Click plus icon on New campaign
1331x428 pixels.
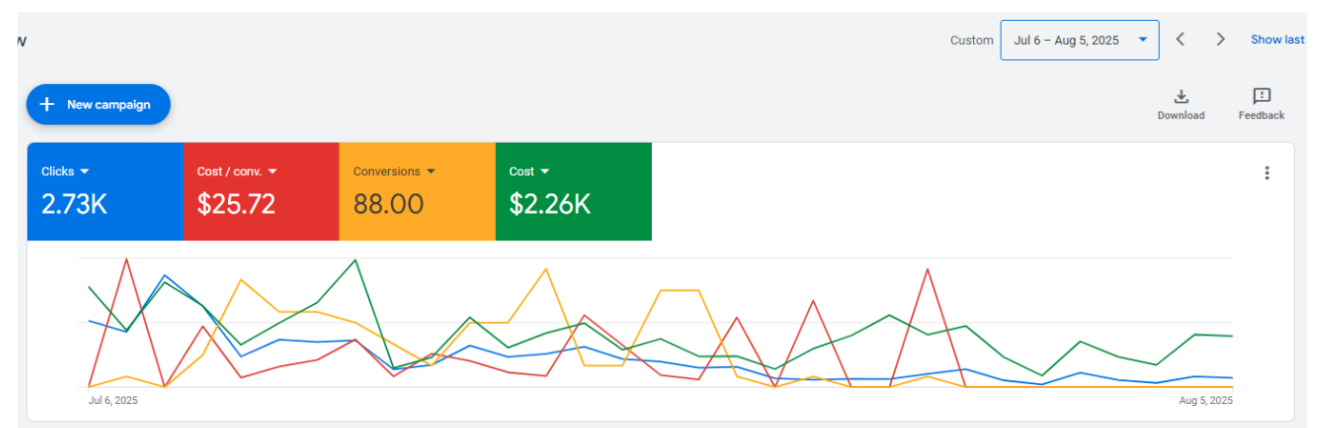pos(47,104)
